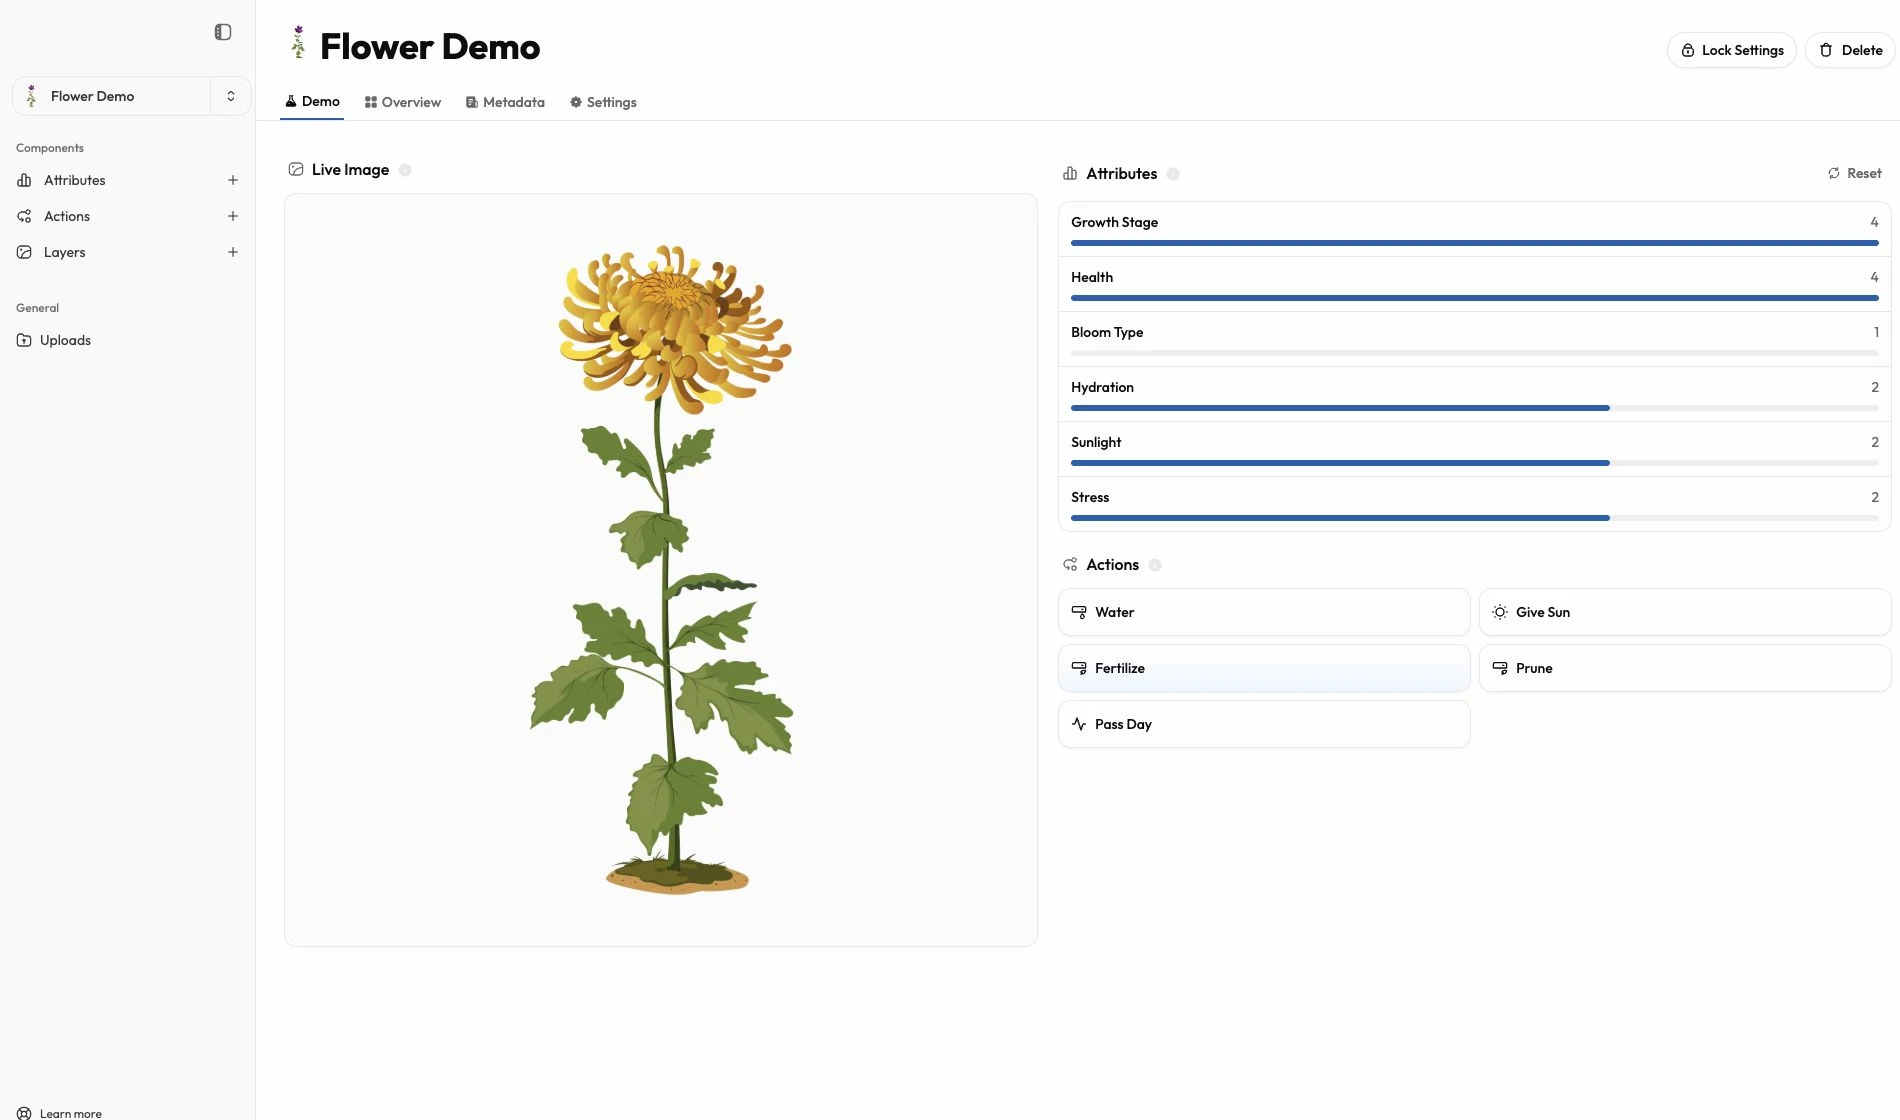Run the Pass Day action
The width and height of the screenshot is (1900, 1120).
coord(1264,724)
